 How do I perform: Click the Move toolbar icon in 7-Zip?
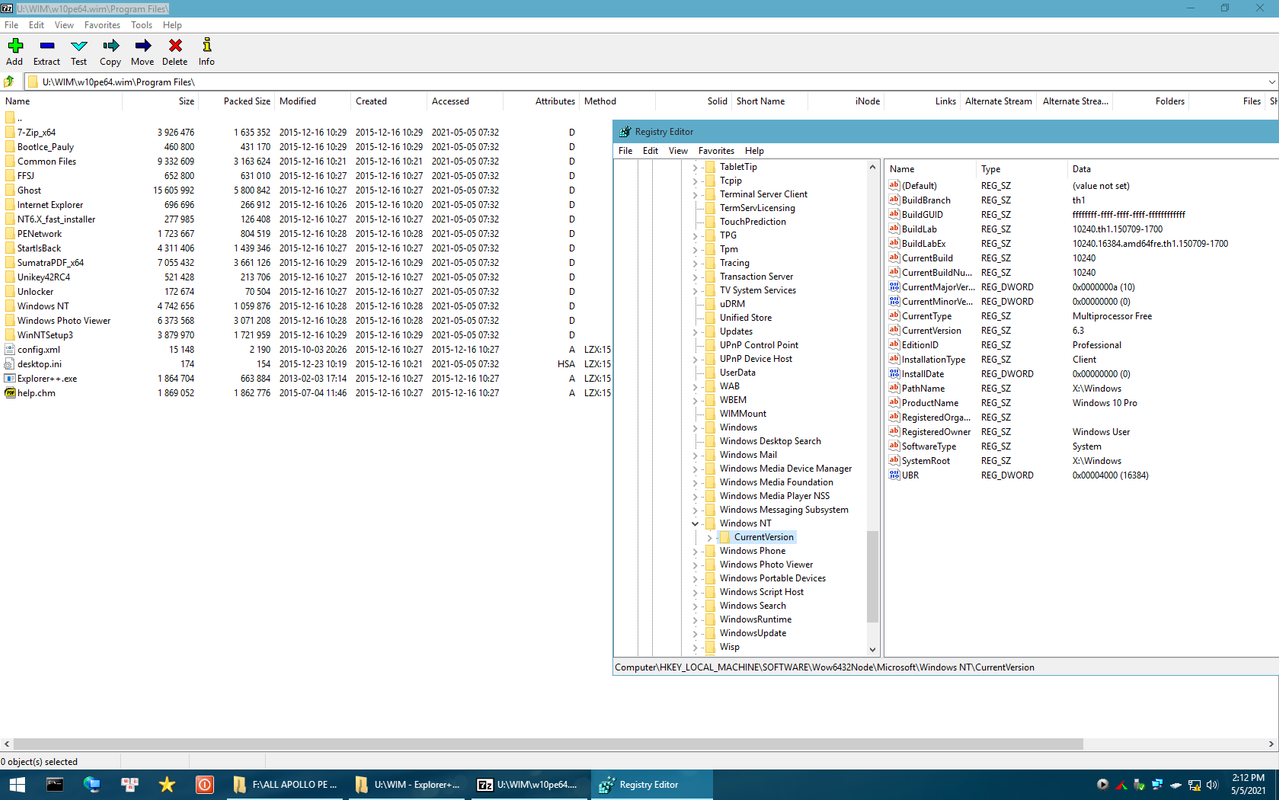[x=143, y=46]
